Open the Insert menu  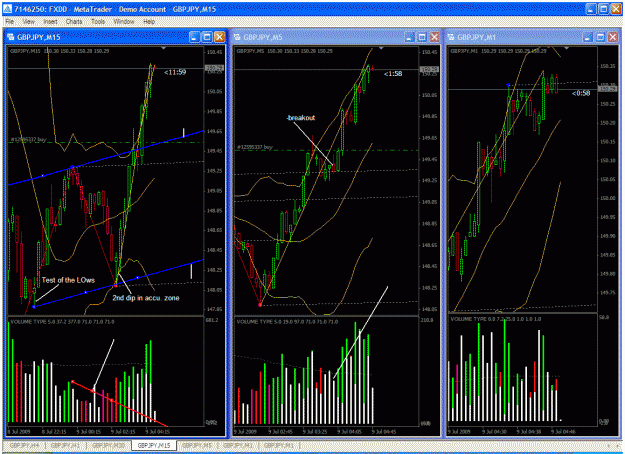pyautogui.click(x=50, y=22)
